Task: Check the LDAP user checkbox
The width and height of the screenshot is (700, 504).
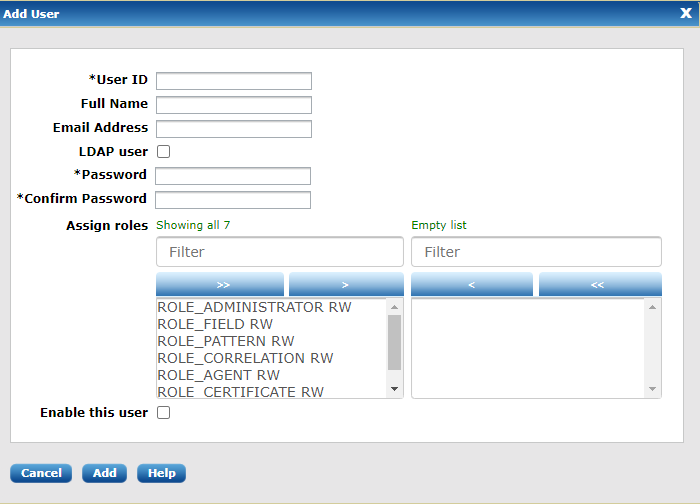Action: [x=164, y=152]
